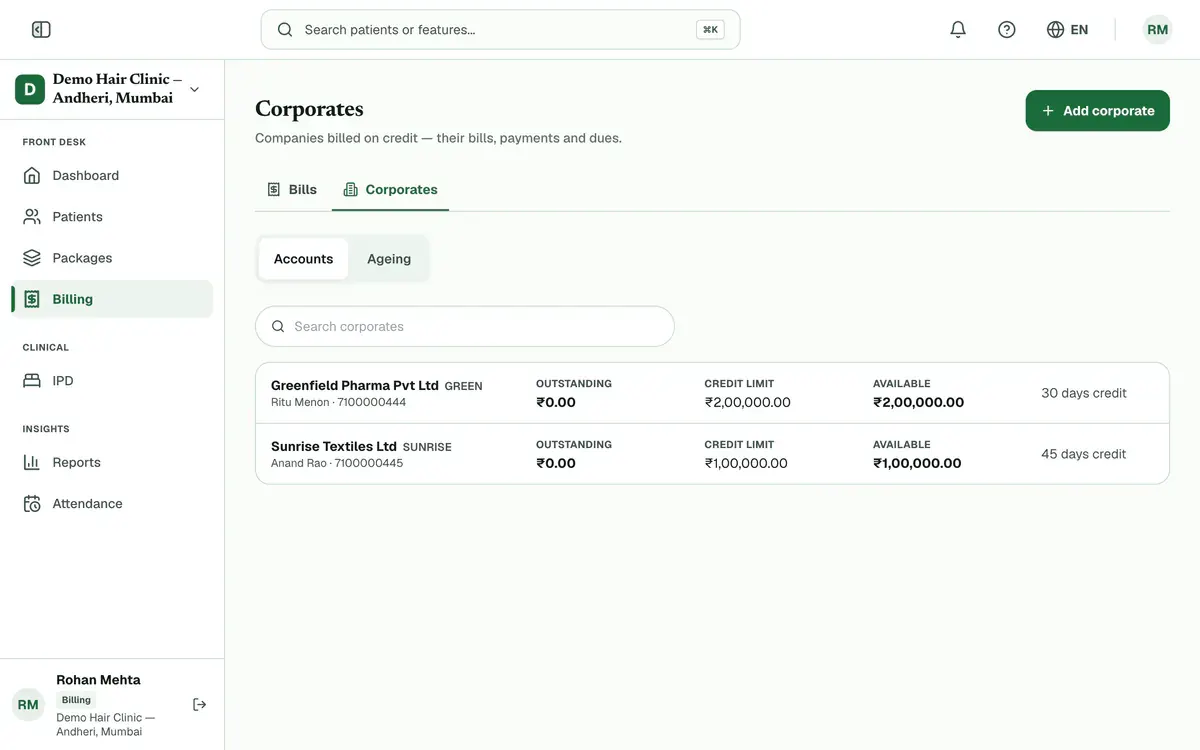This screenshot has height=750, width=1200.
Task: Click available ₹2,00,000.00 amount
Action: click(x=918, y=402)
